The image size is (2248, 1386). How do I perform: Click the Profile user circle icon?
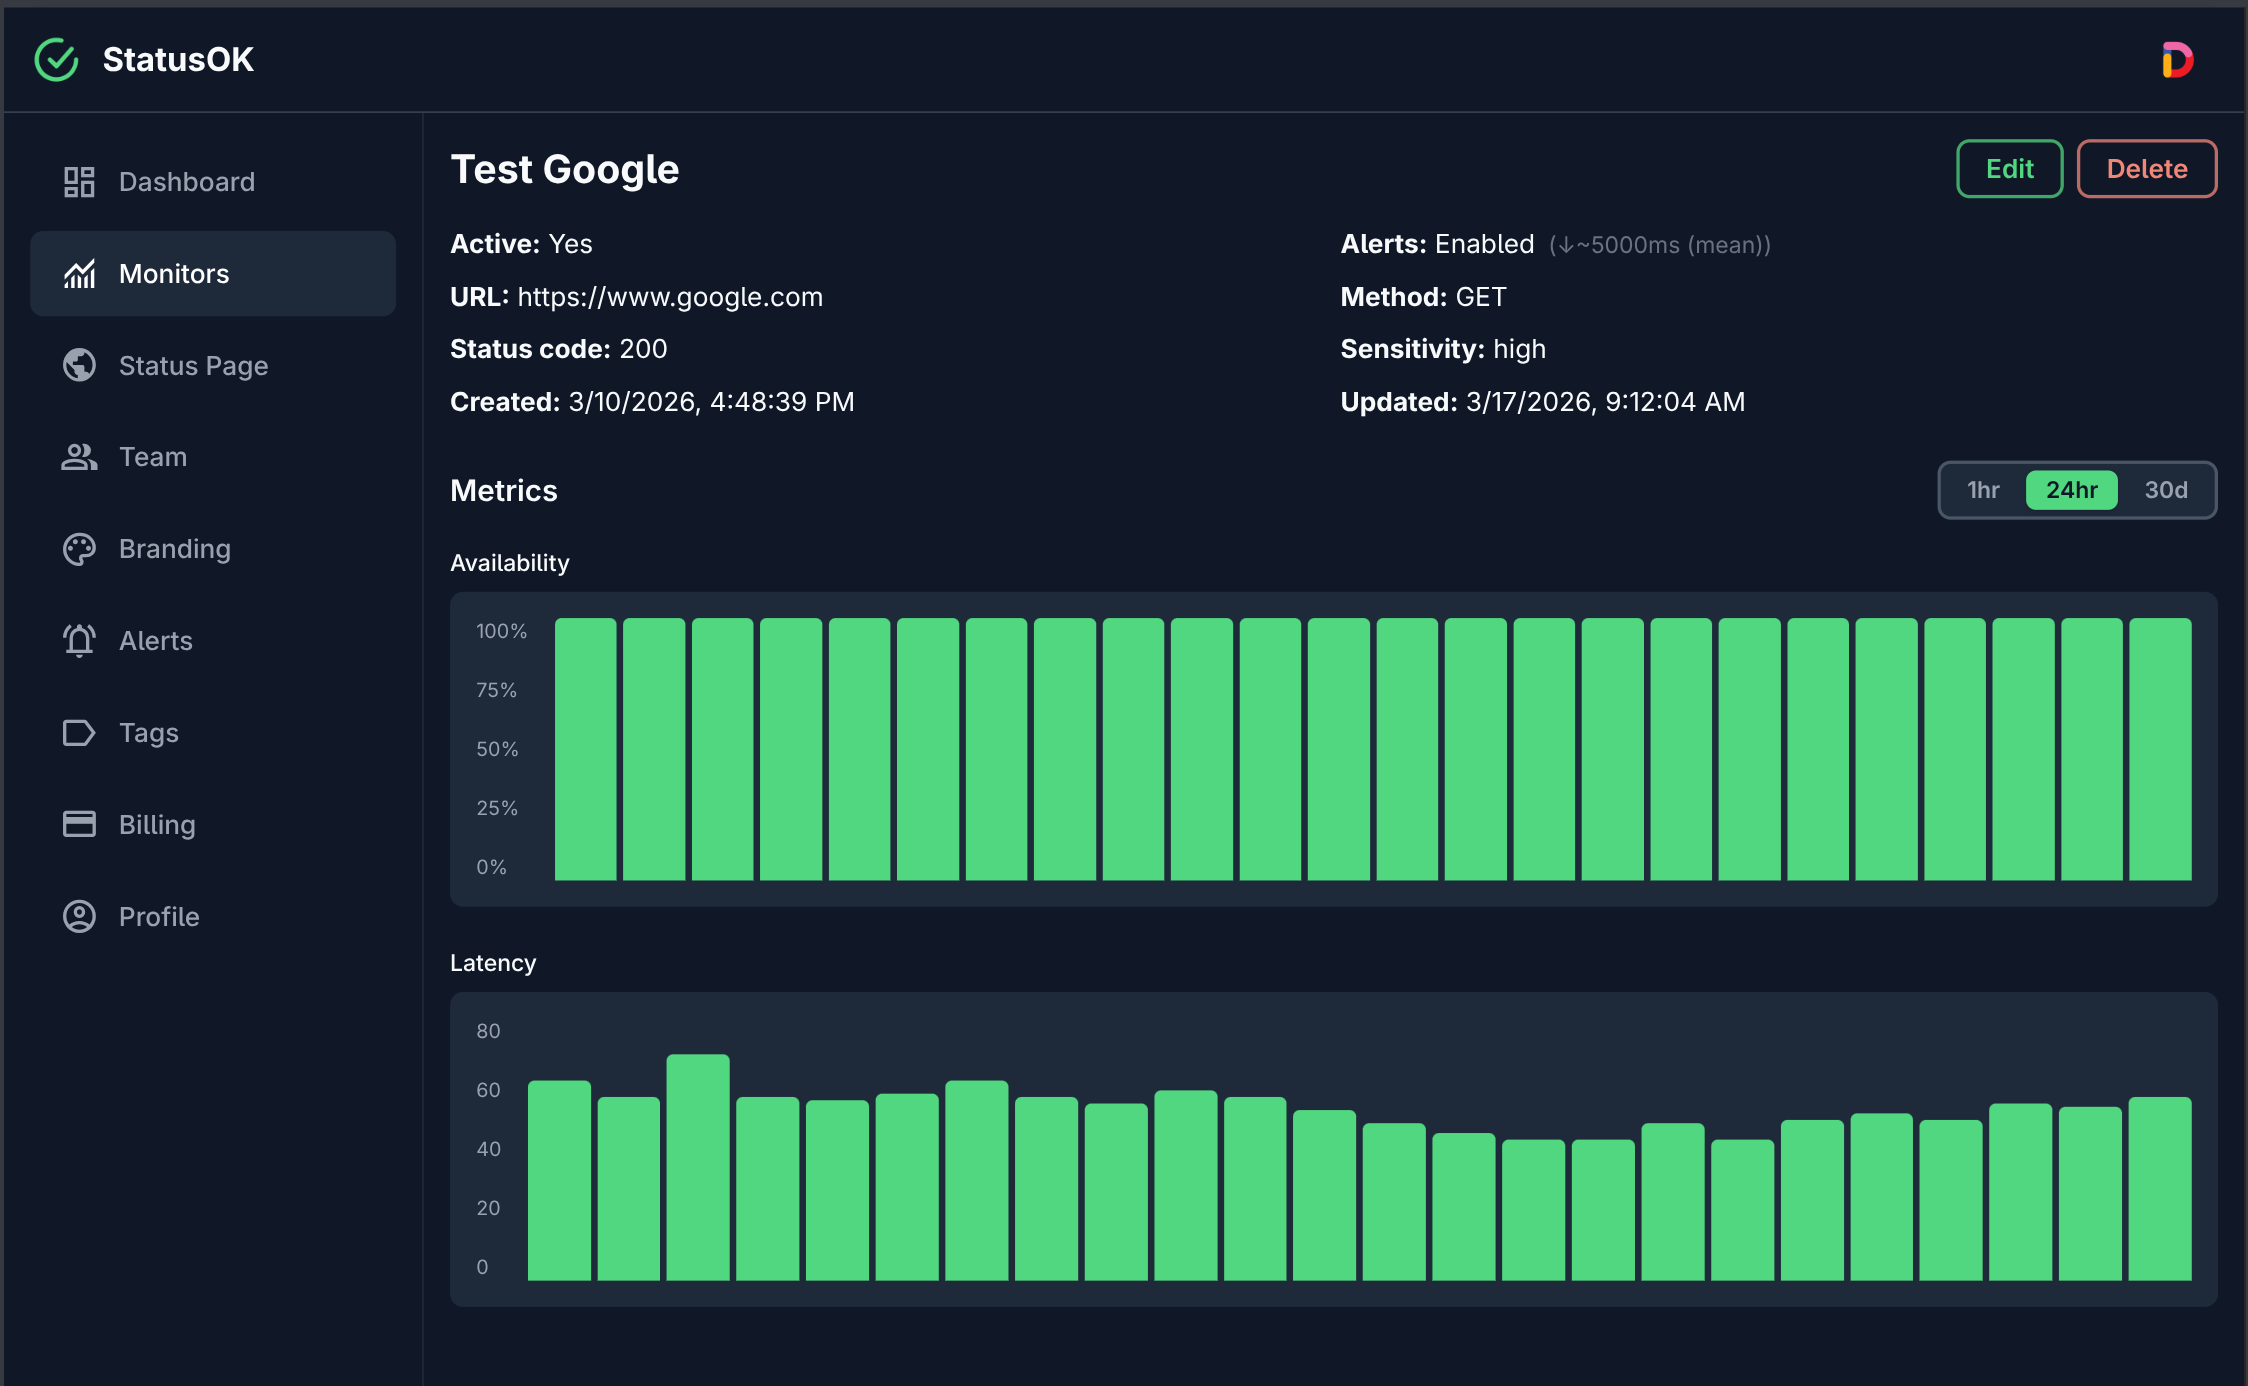(79, 916)
